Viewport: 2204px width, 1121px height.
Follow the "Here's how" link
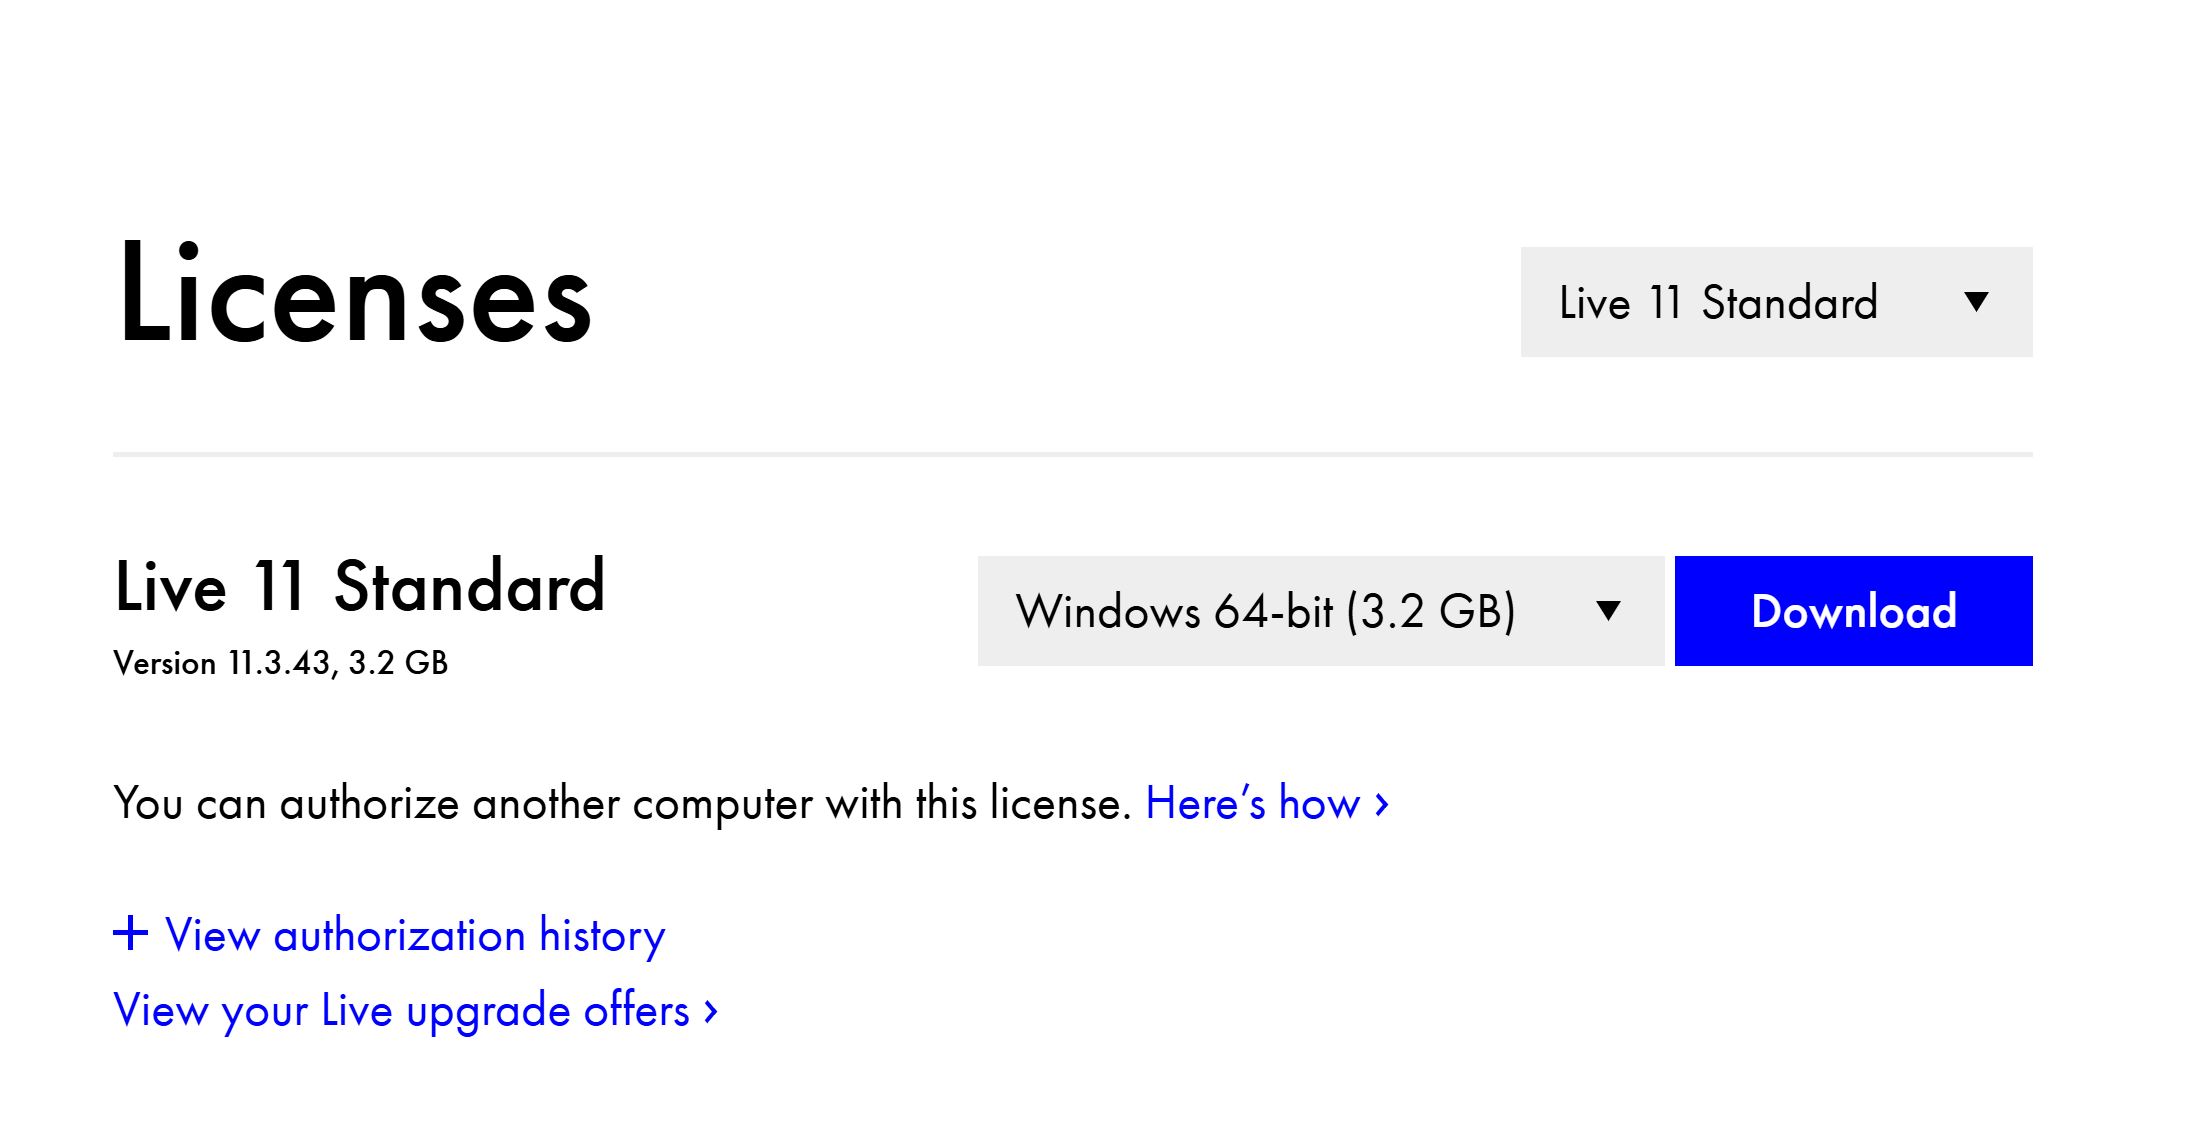(x=1252, y=804)
